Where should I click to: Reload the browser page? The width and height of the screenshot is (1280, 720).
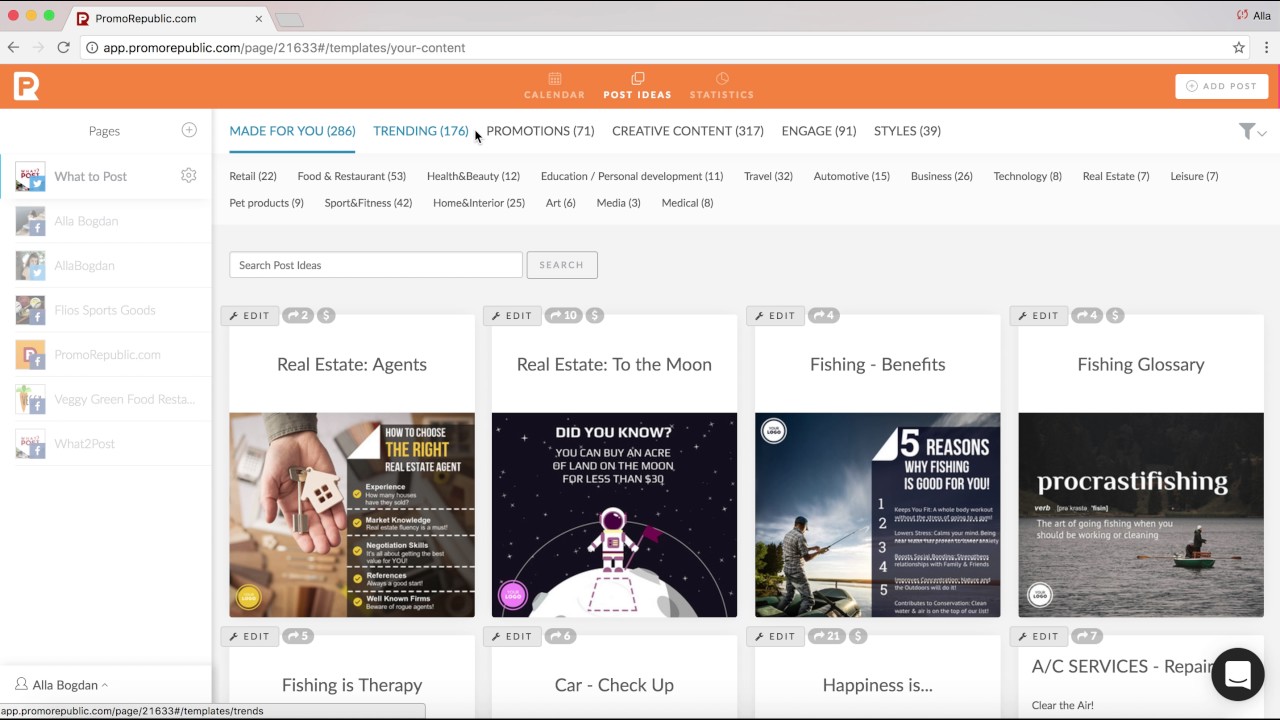[64, 47]
